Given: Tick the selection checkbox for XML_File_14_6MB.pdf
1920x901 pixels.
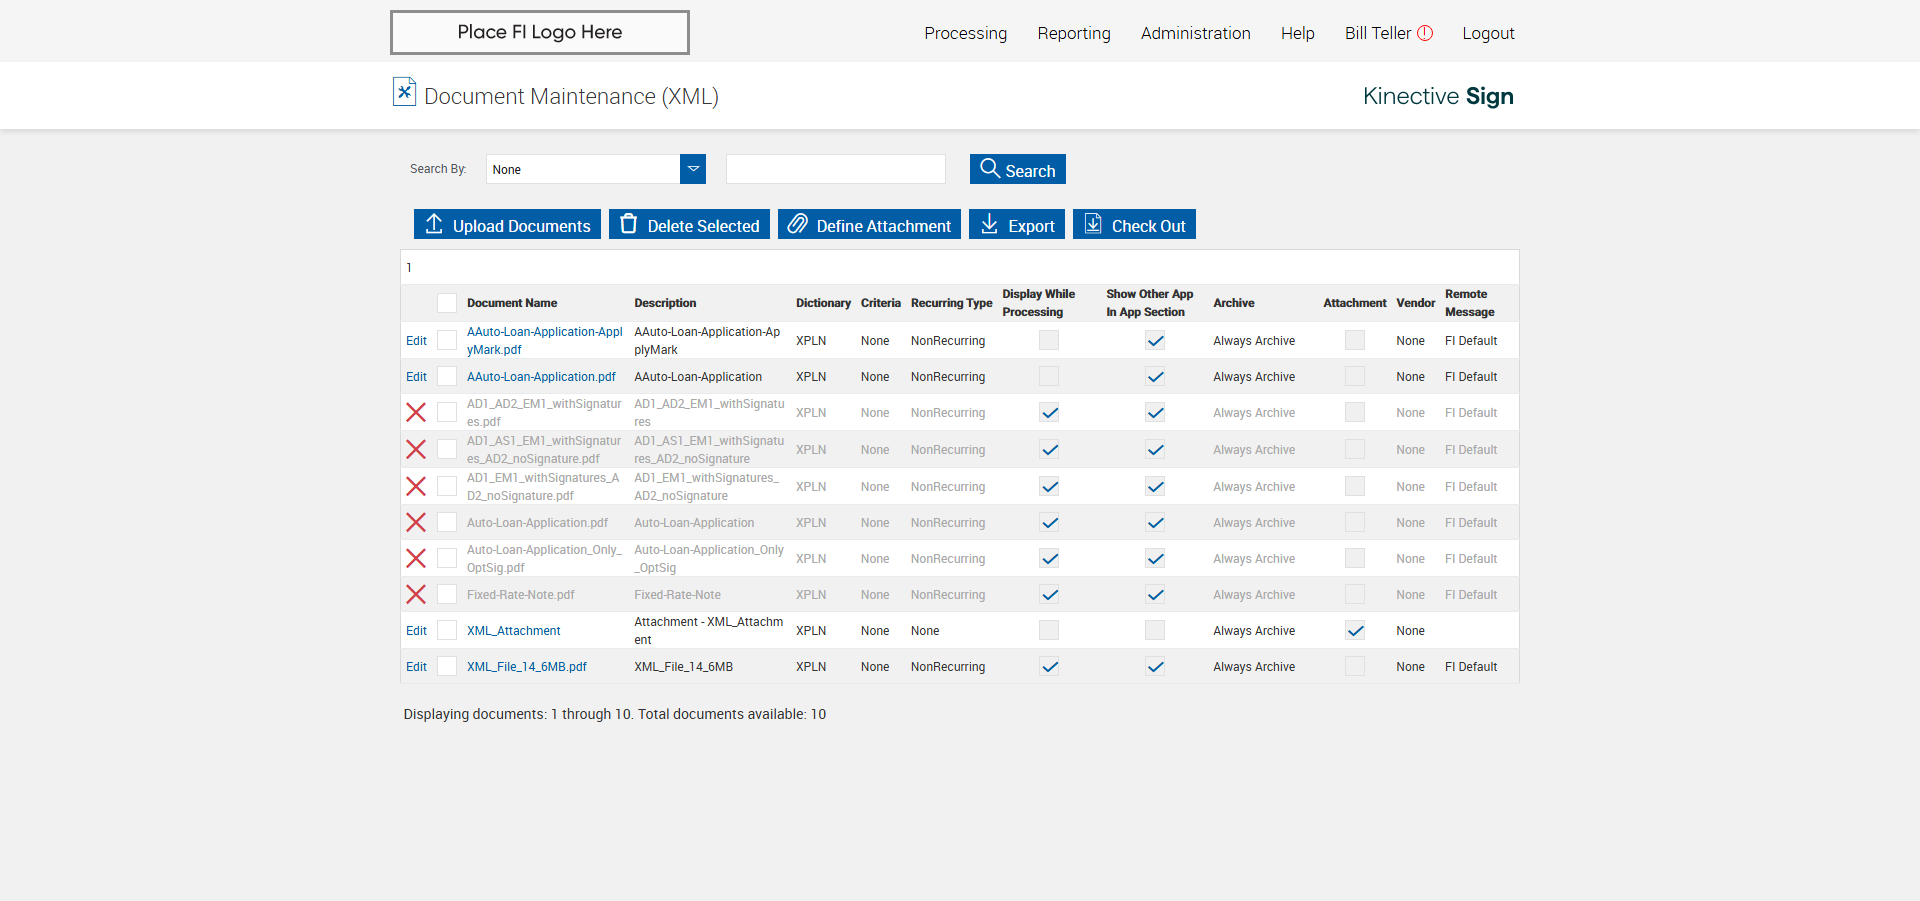Looking at the screenshot, I should tap(447, 667).
